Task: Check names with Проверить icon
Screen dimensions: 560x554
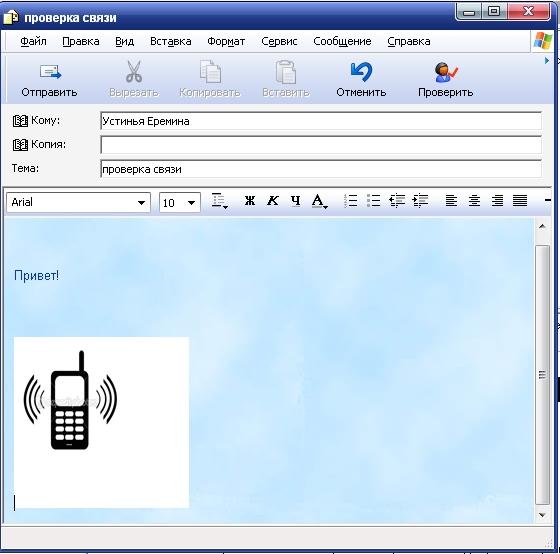Action: [x=446, y=72]
